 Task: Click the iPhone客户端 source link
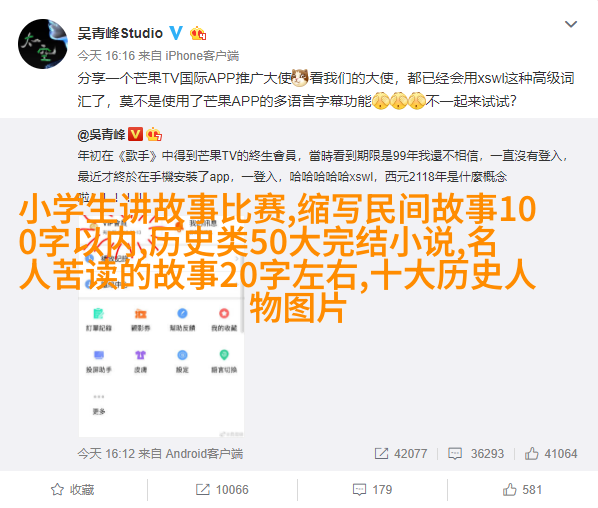[202, 56]
